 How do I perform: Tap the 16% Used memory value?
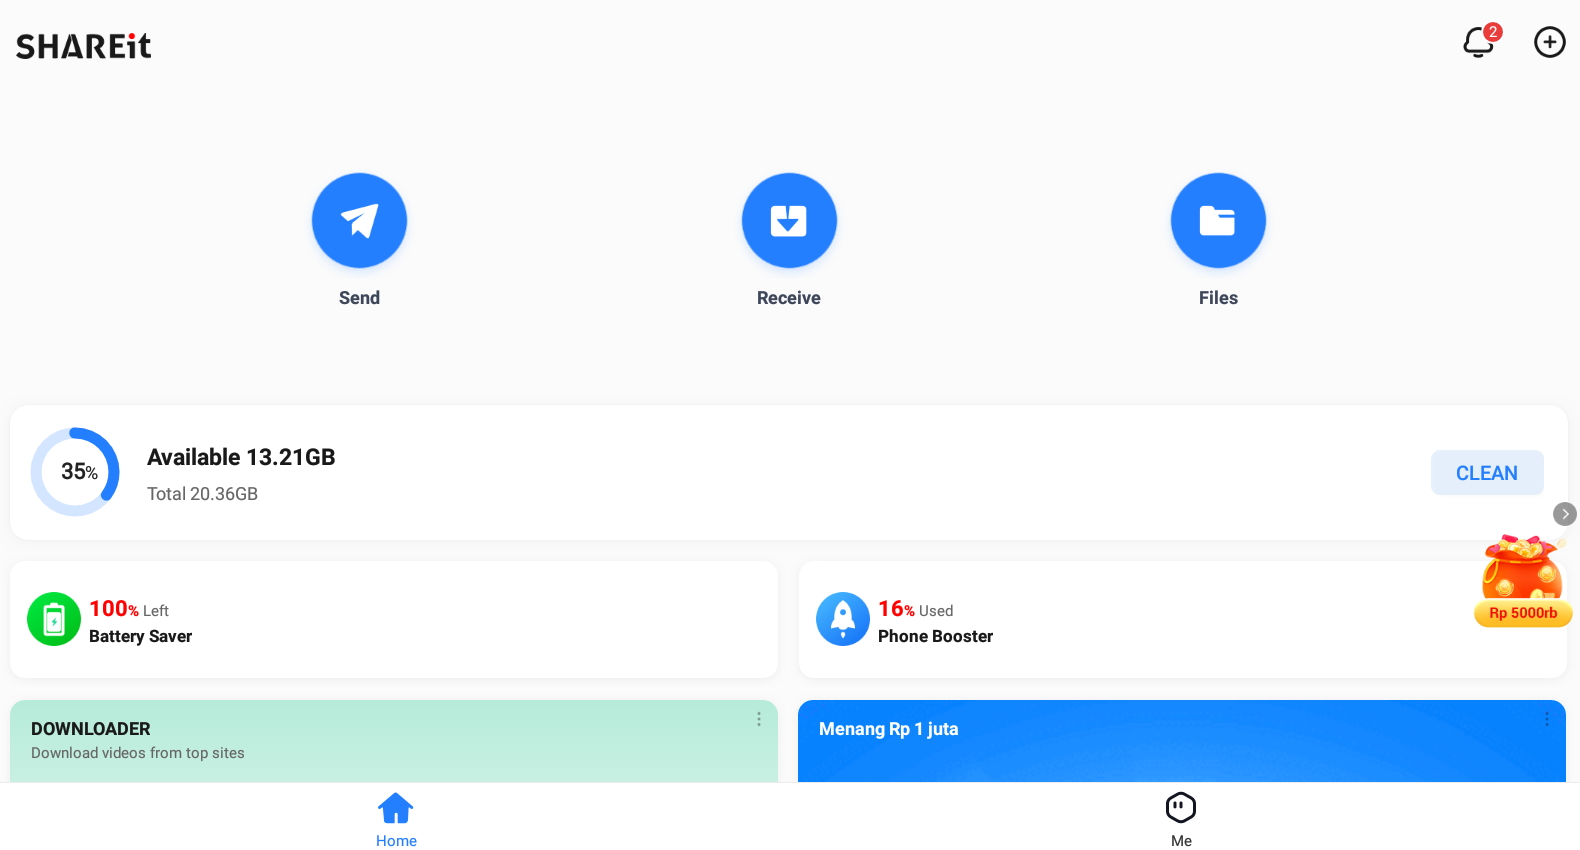915,609
